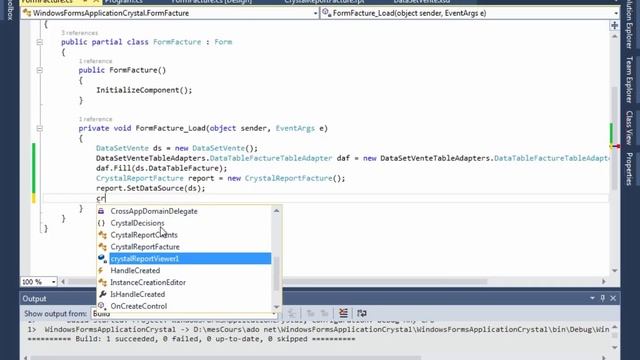Click the editor horizontal scroll right arrow

coord(604,282)
